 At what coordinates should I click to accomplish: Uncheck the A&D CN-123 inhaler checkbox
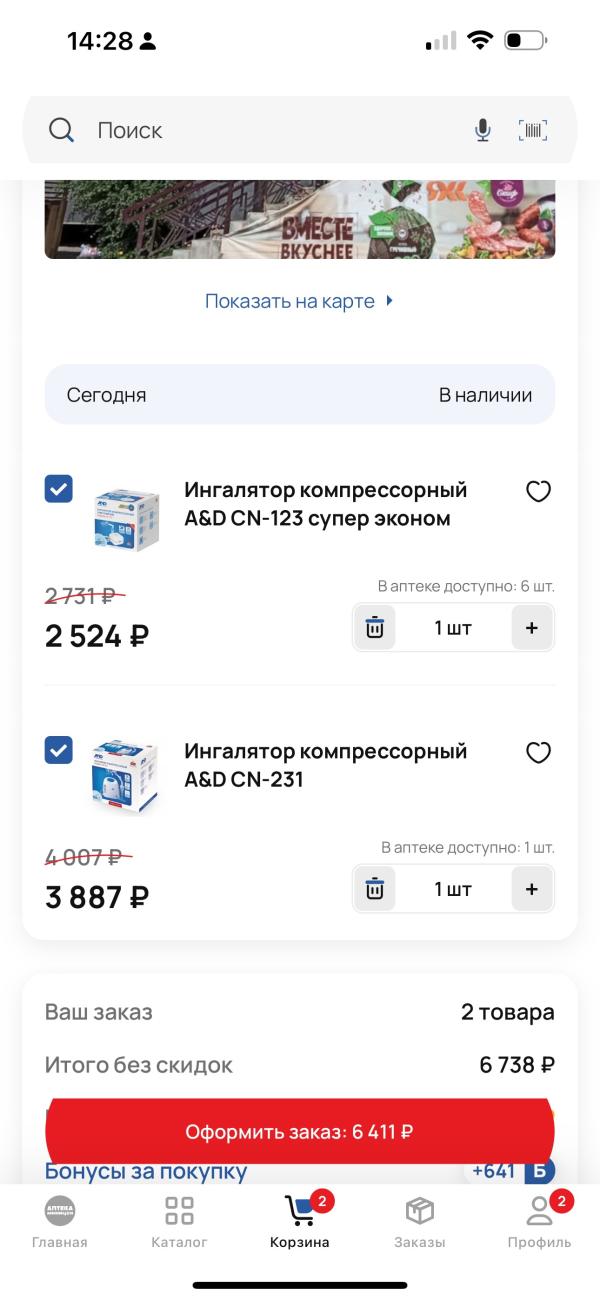tap(59, 489)
